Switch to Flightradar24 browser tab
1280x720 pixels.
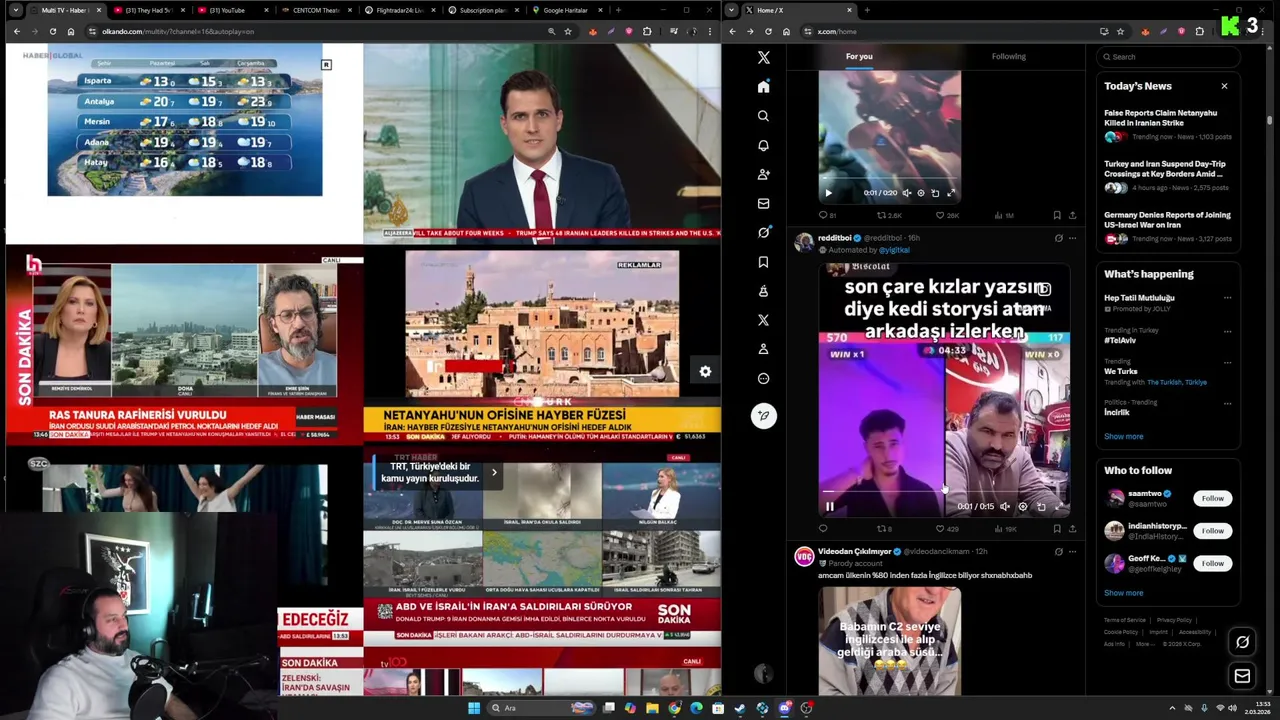(x=400, y=10)
